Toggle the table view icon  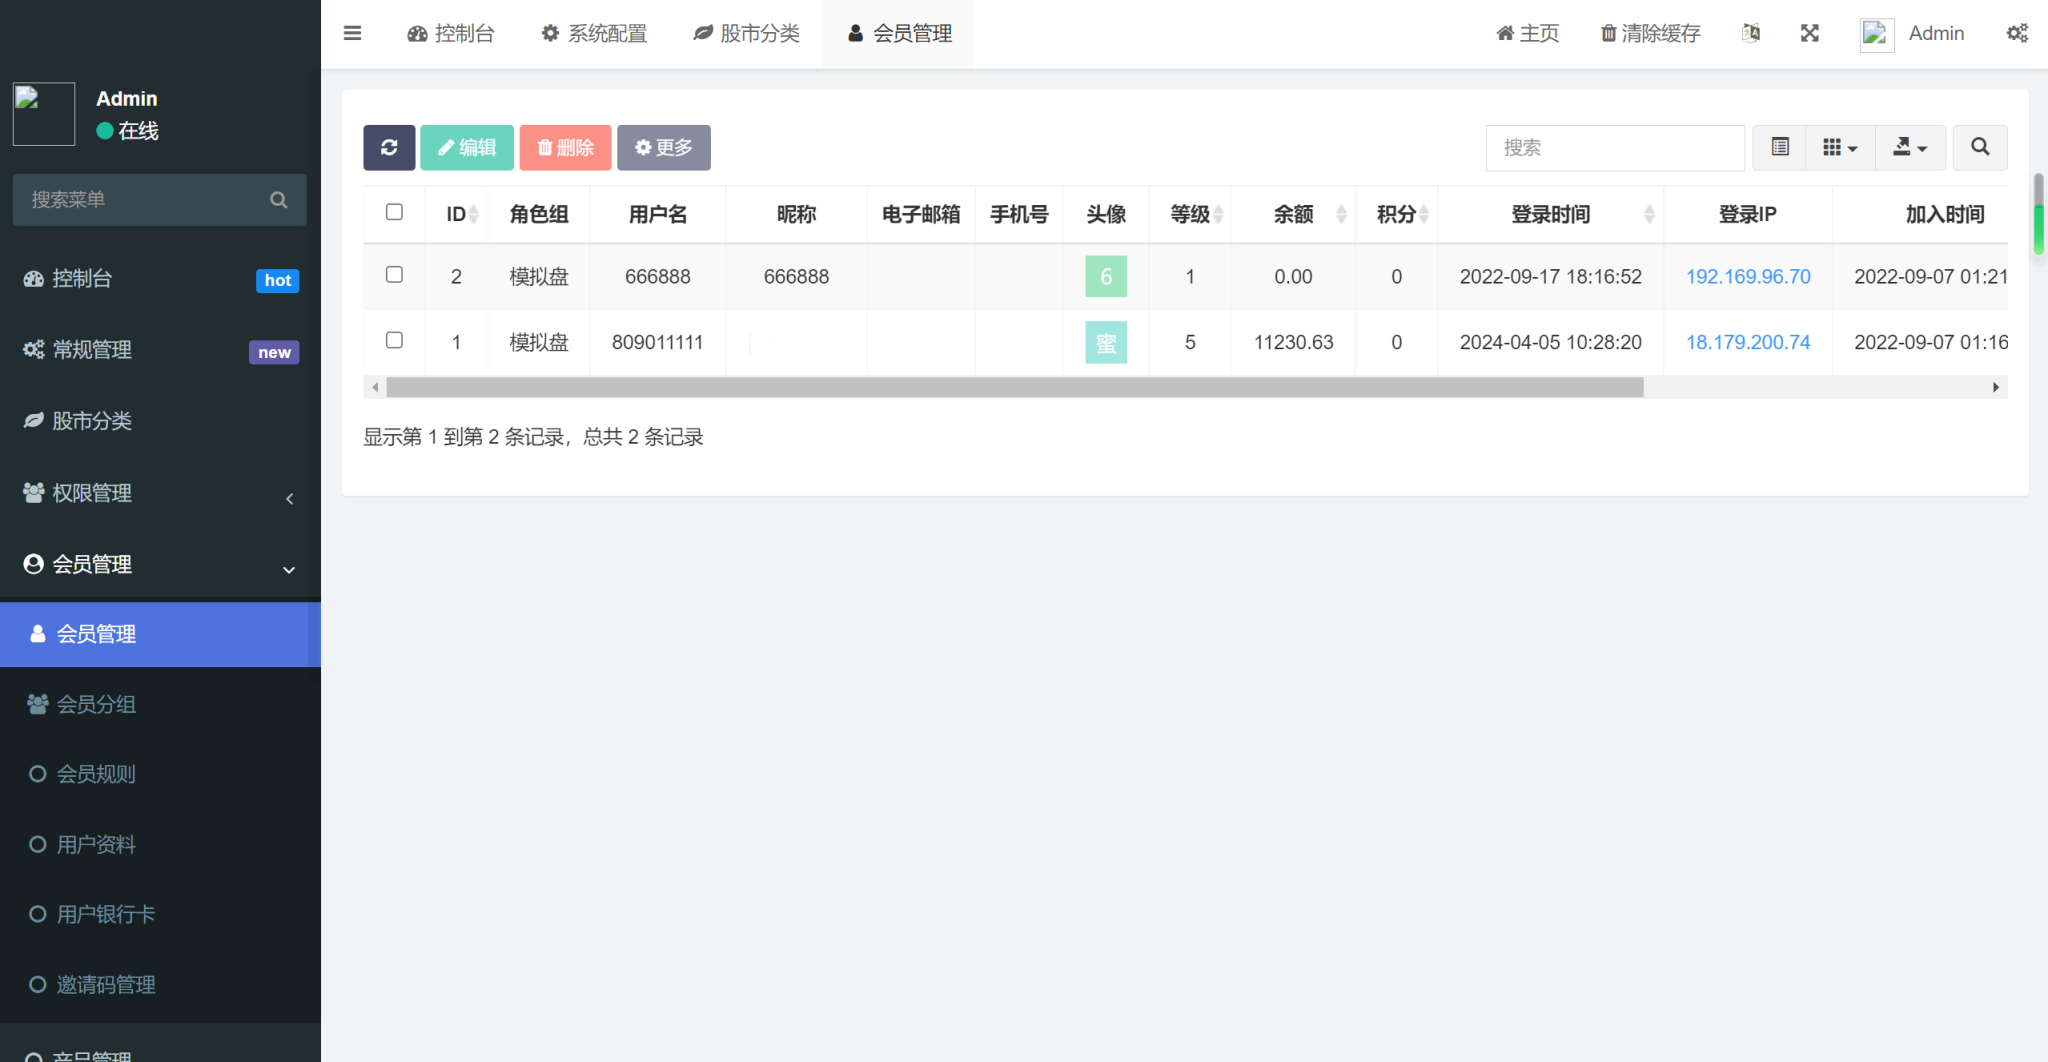click(1780, 147)
